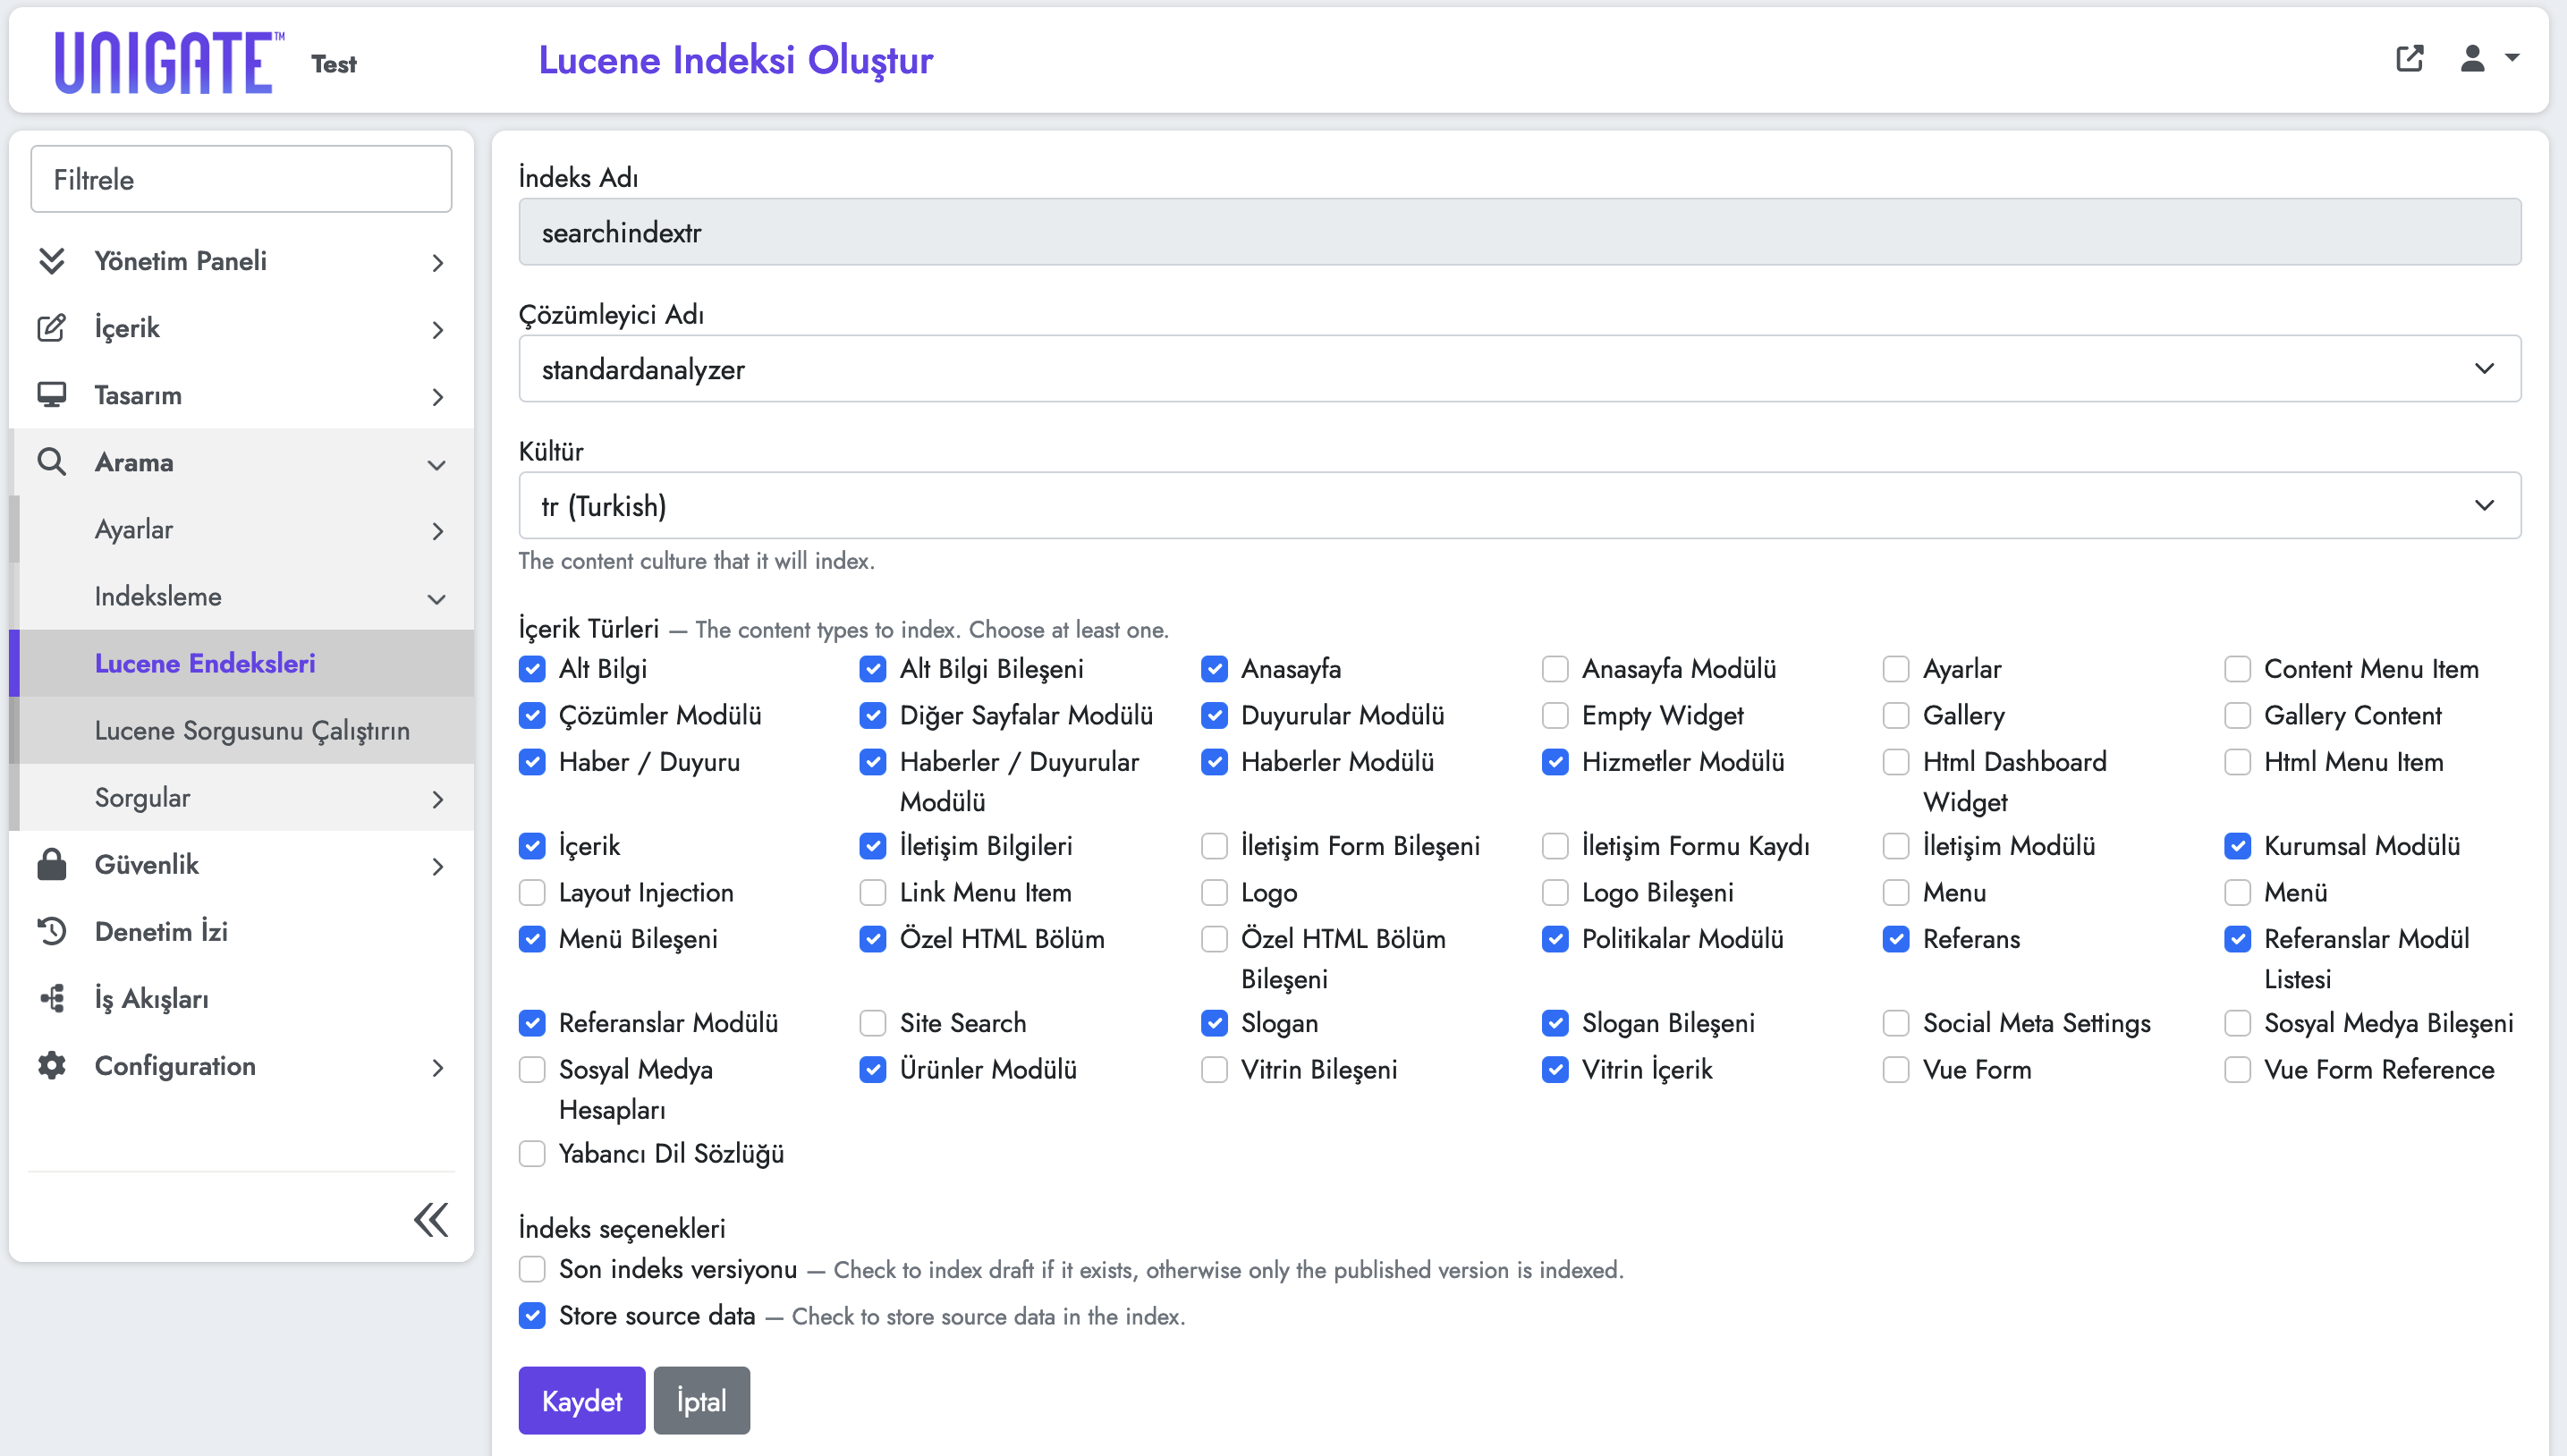The height and width of the screenshot is (1456, 2567).
Task: Check the İletişim Formu Kaydı checkbox
Action: pyautogui.click(x=1555, y=845)
